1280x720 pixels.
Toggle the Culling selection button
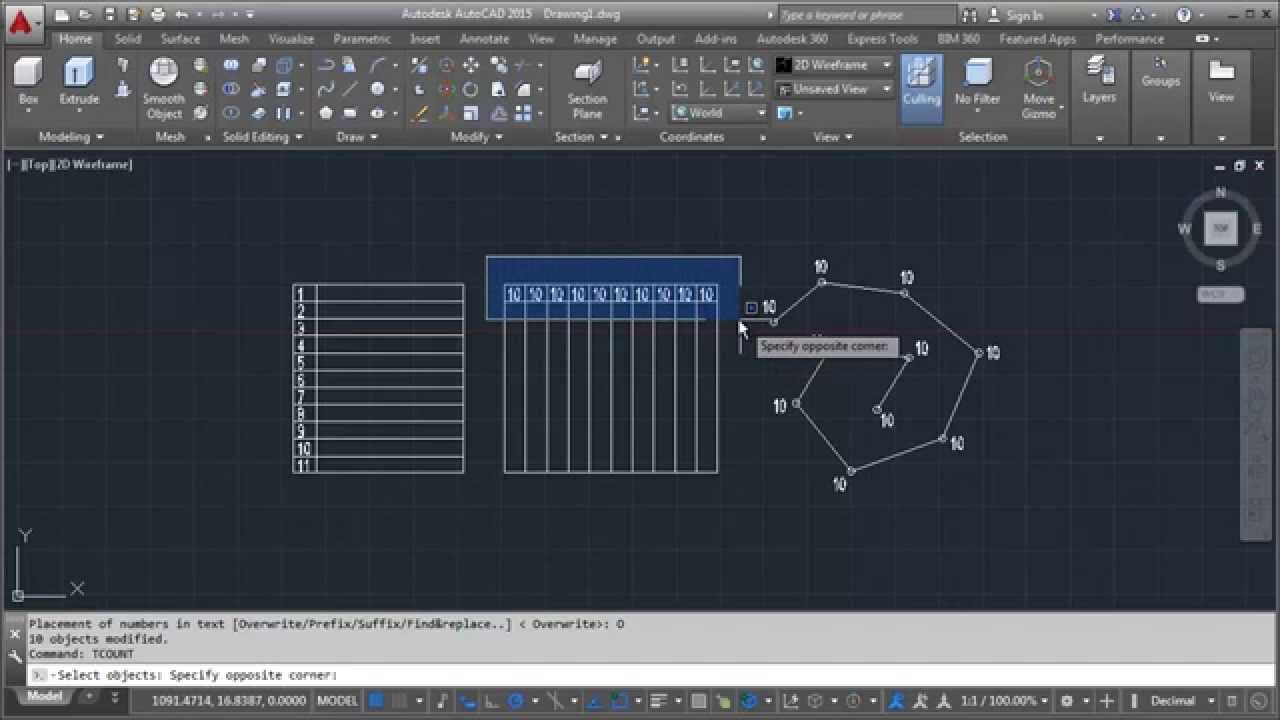921,82
